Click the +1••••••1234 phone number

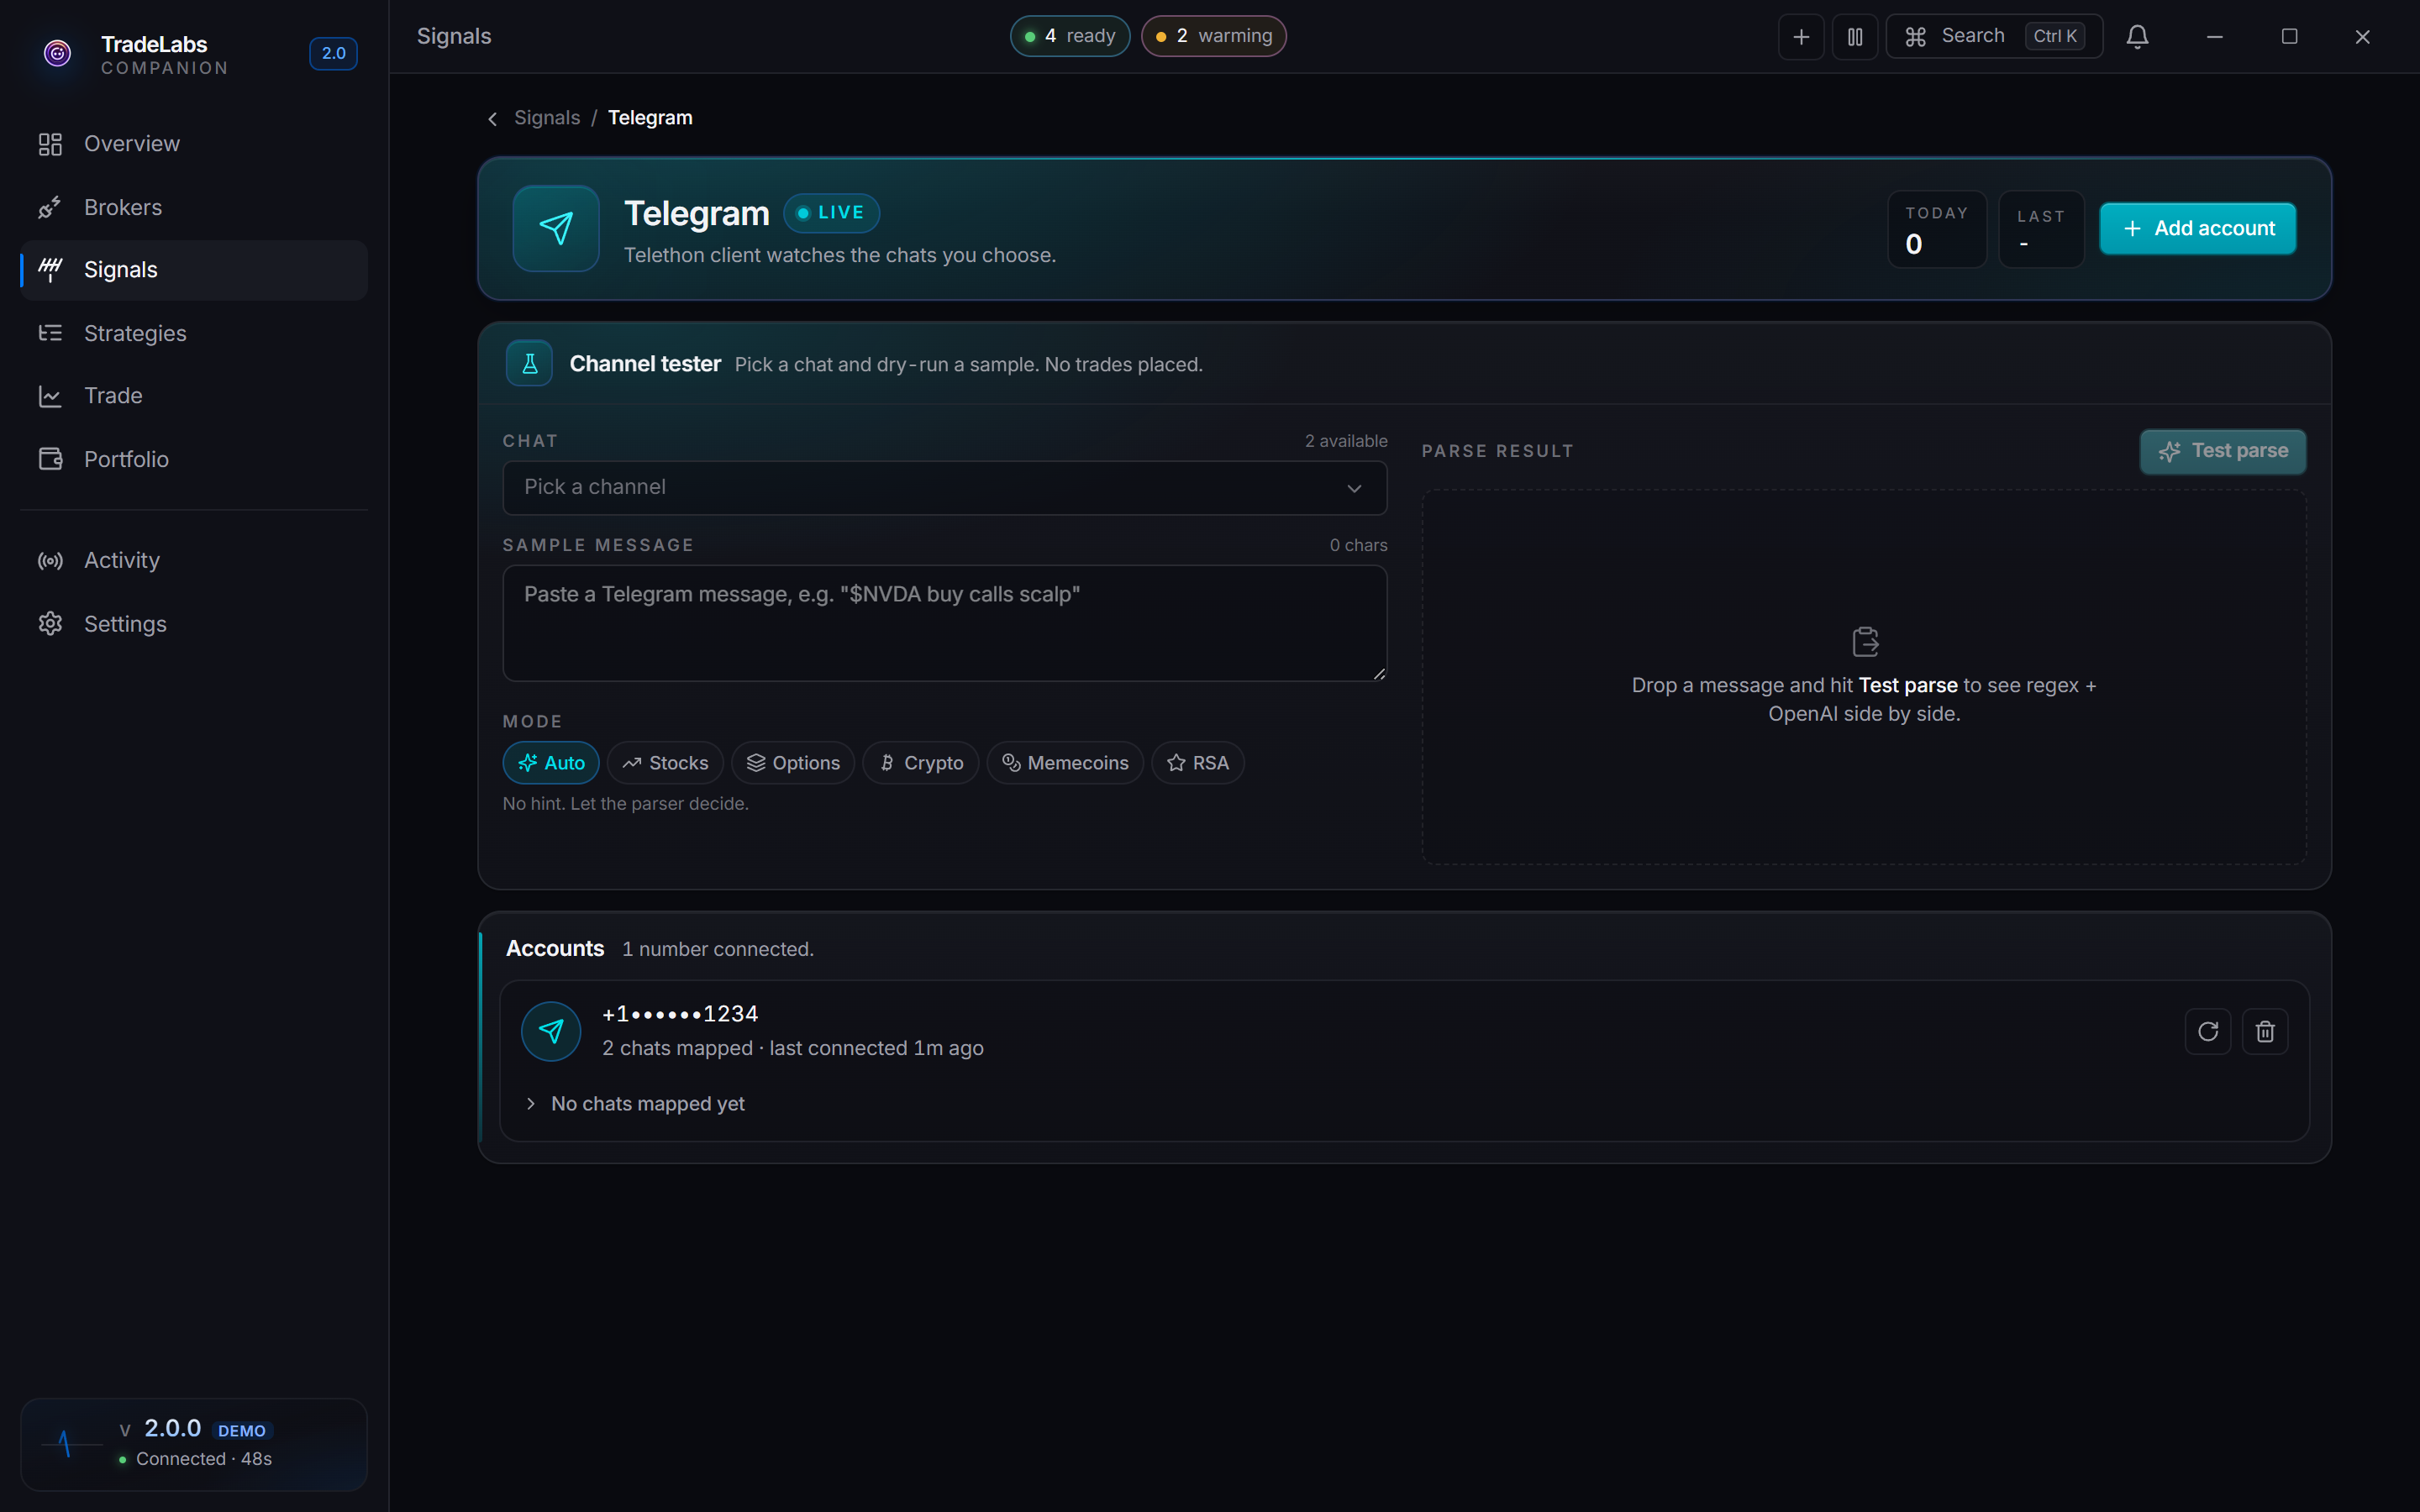[x=680, y=1014]
